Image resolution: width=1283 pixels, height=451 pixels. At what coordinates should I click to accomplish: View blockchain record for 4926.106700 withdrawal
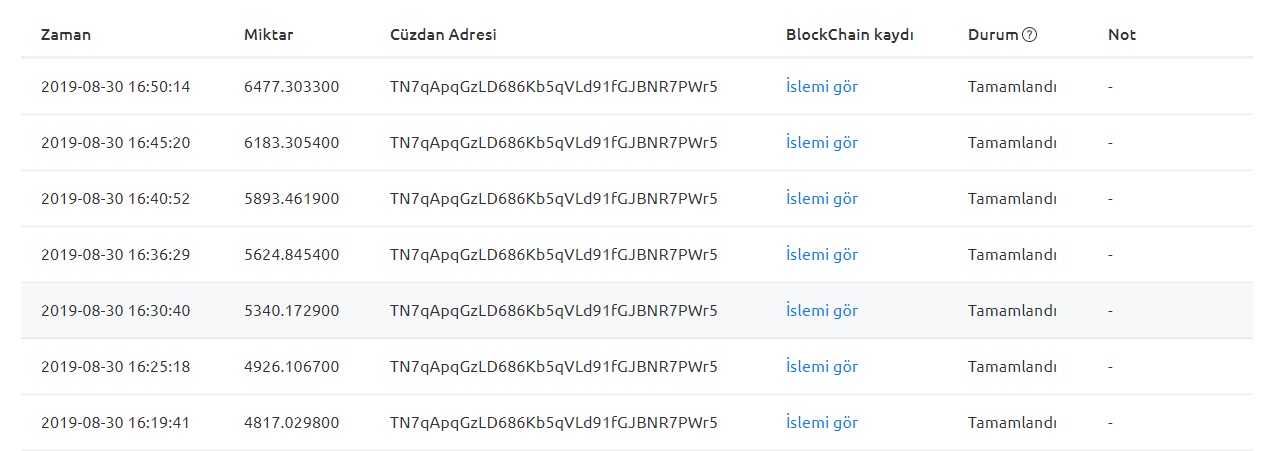click(x=822, y=367)
